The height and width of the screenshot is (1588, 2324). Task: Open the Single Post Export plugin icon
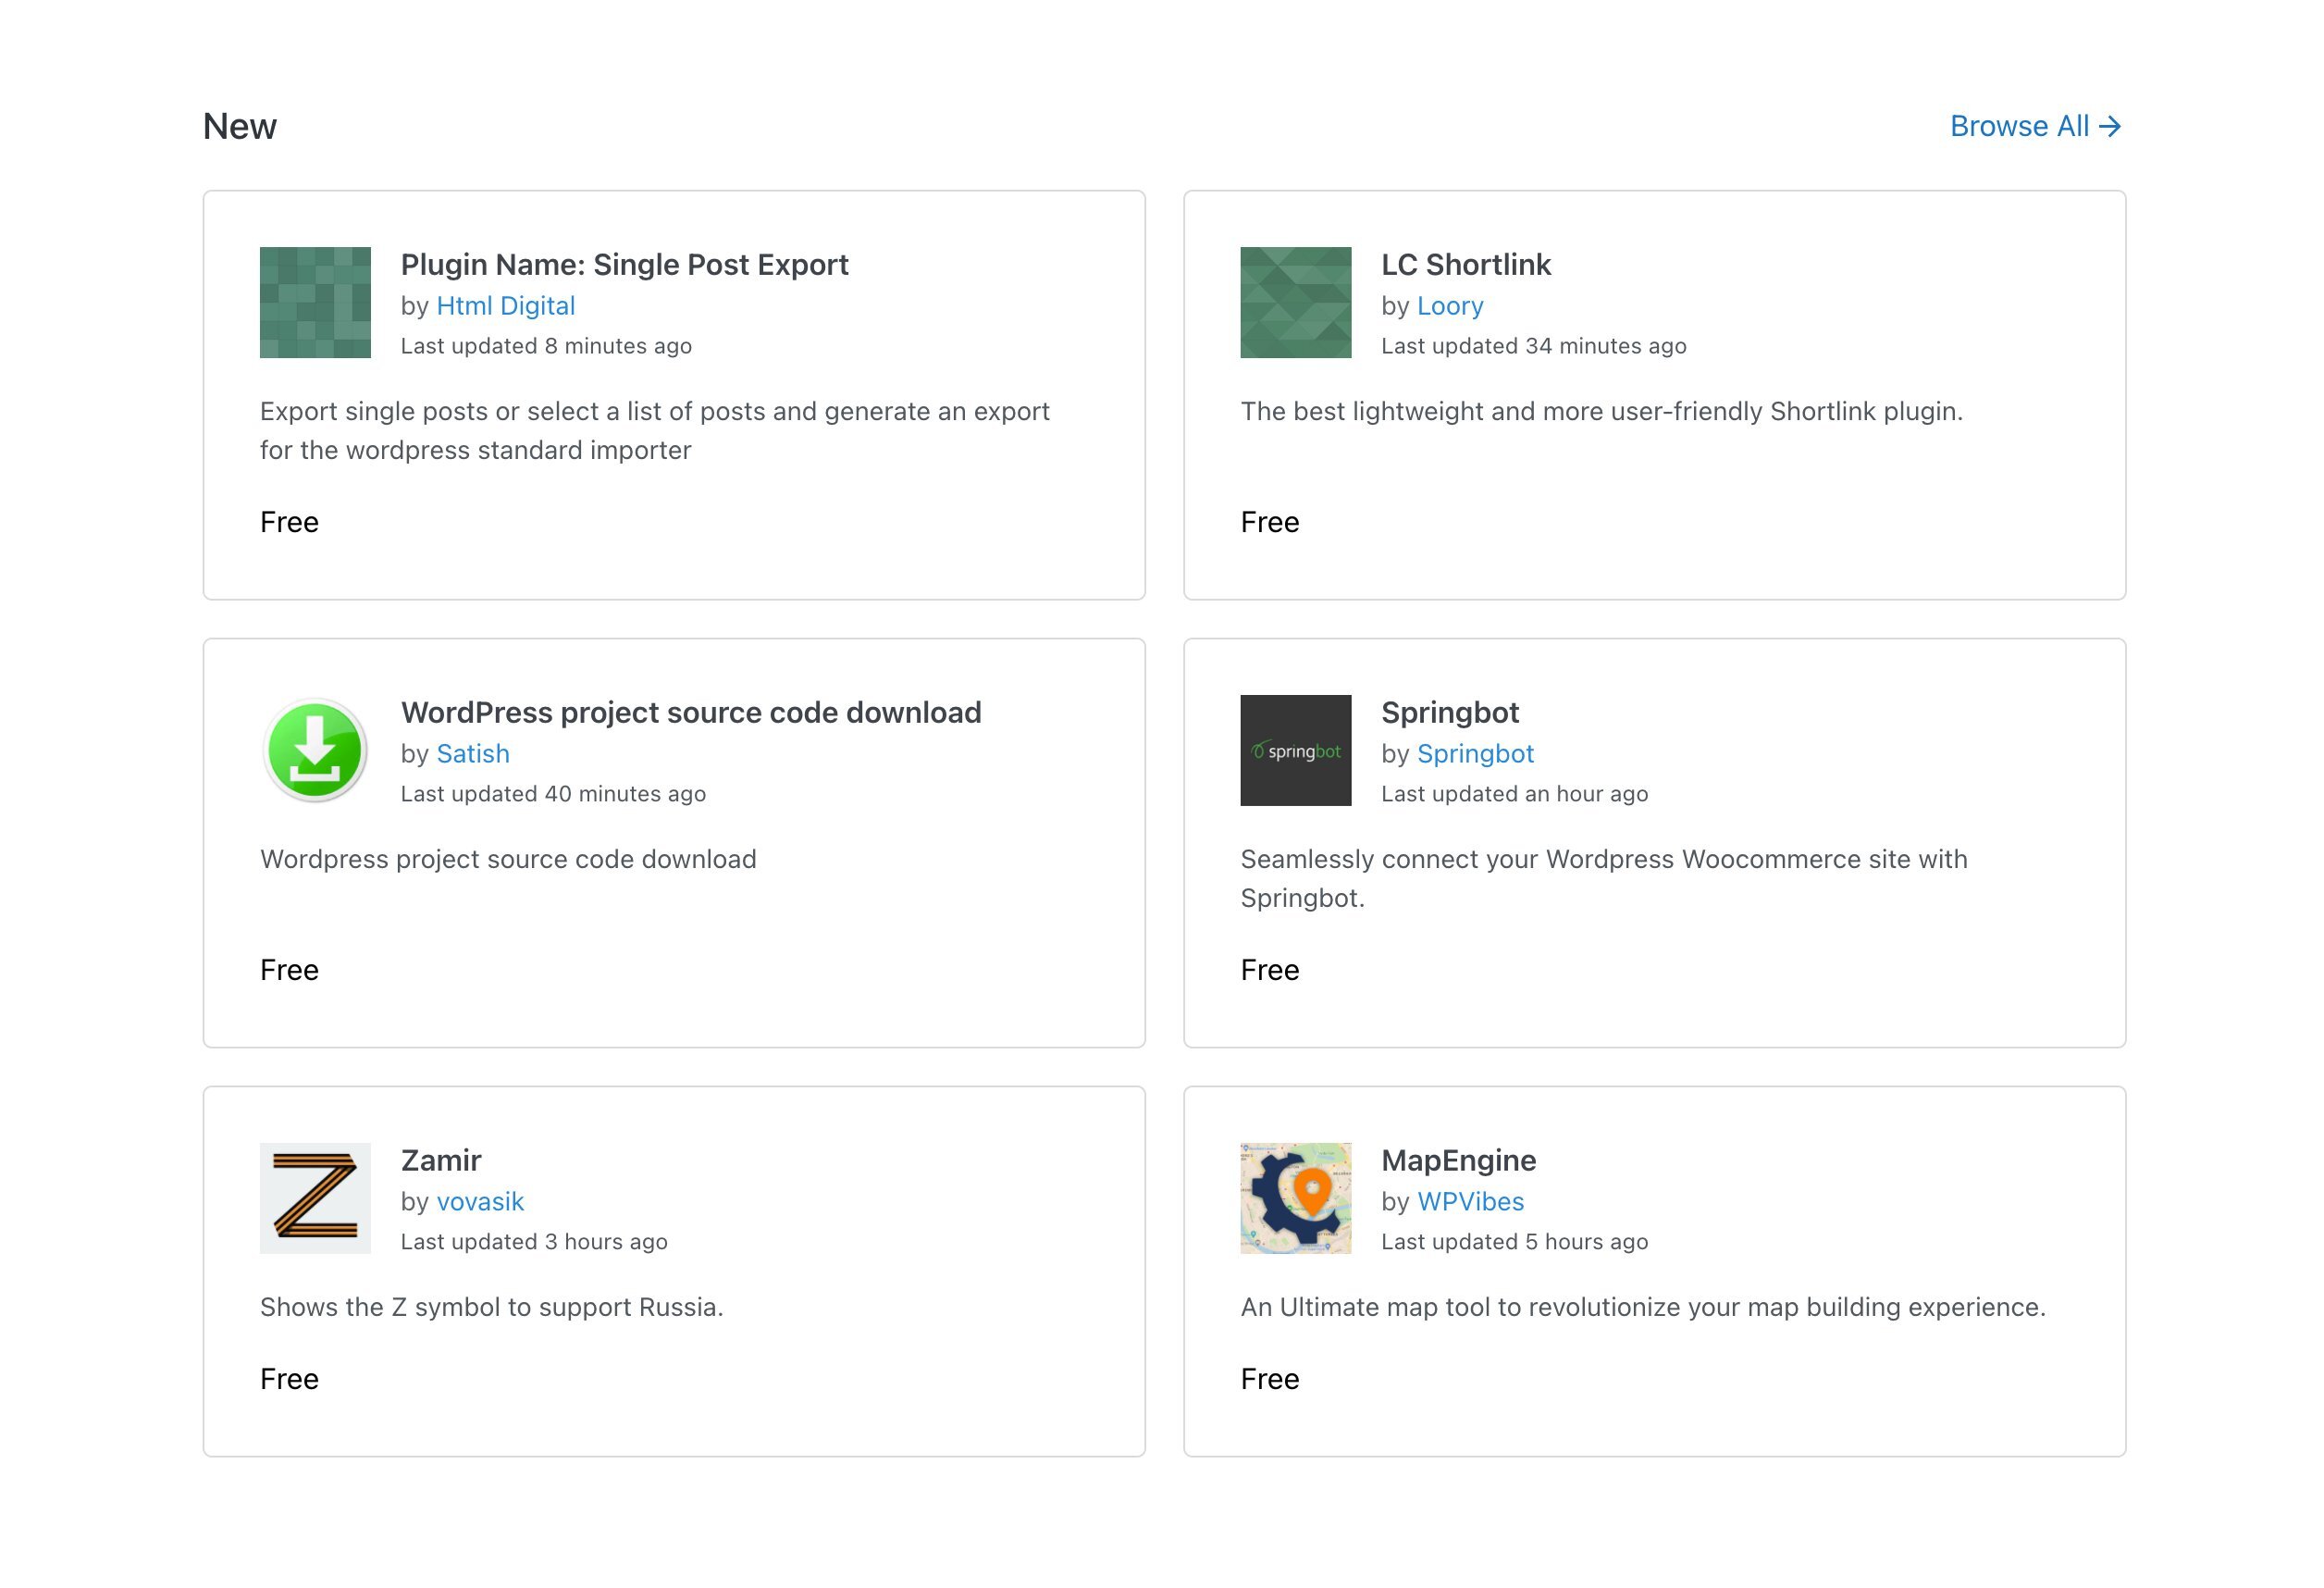[315, 302]
